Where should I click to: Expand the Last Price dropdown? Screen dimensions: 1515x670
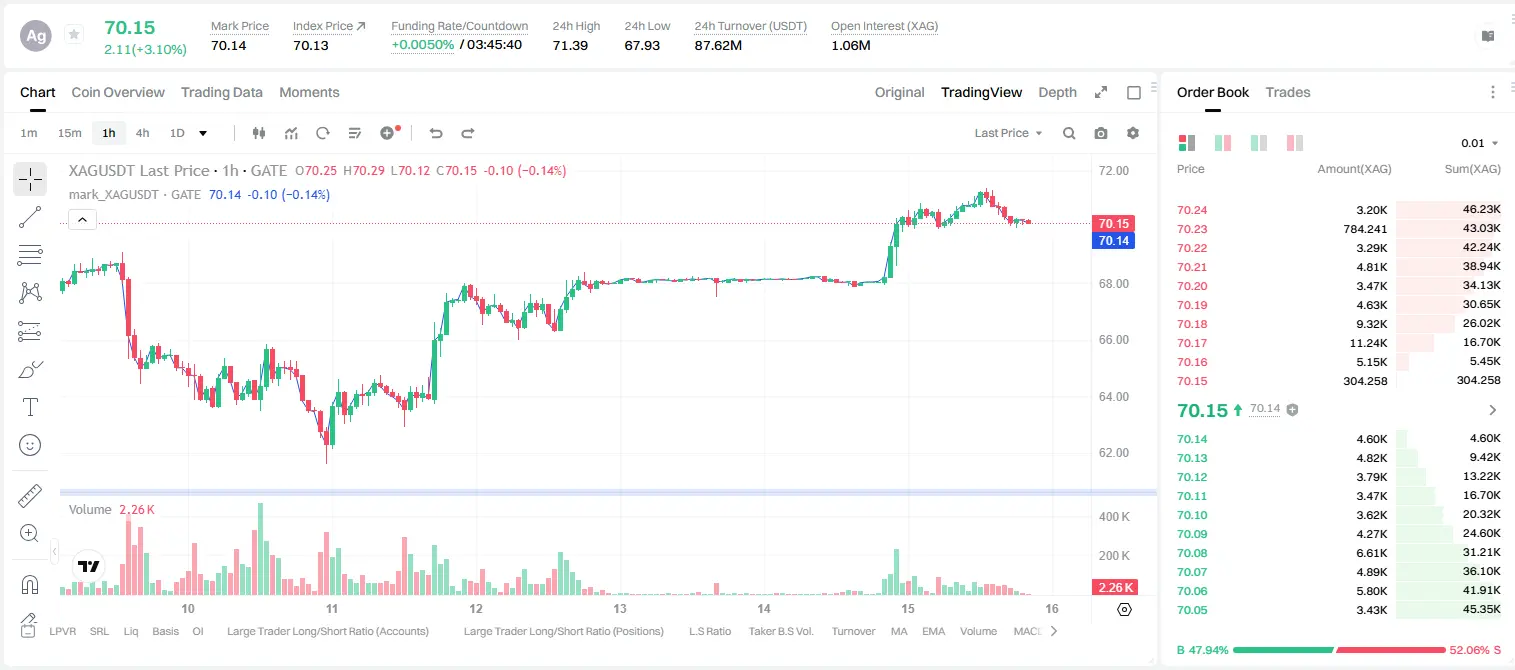tap(1009, 133)
